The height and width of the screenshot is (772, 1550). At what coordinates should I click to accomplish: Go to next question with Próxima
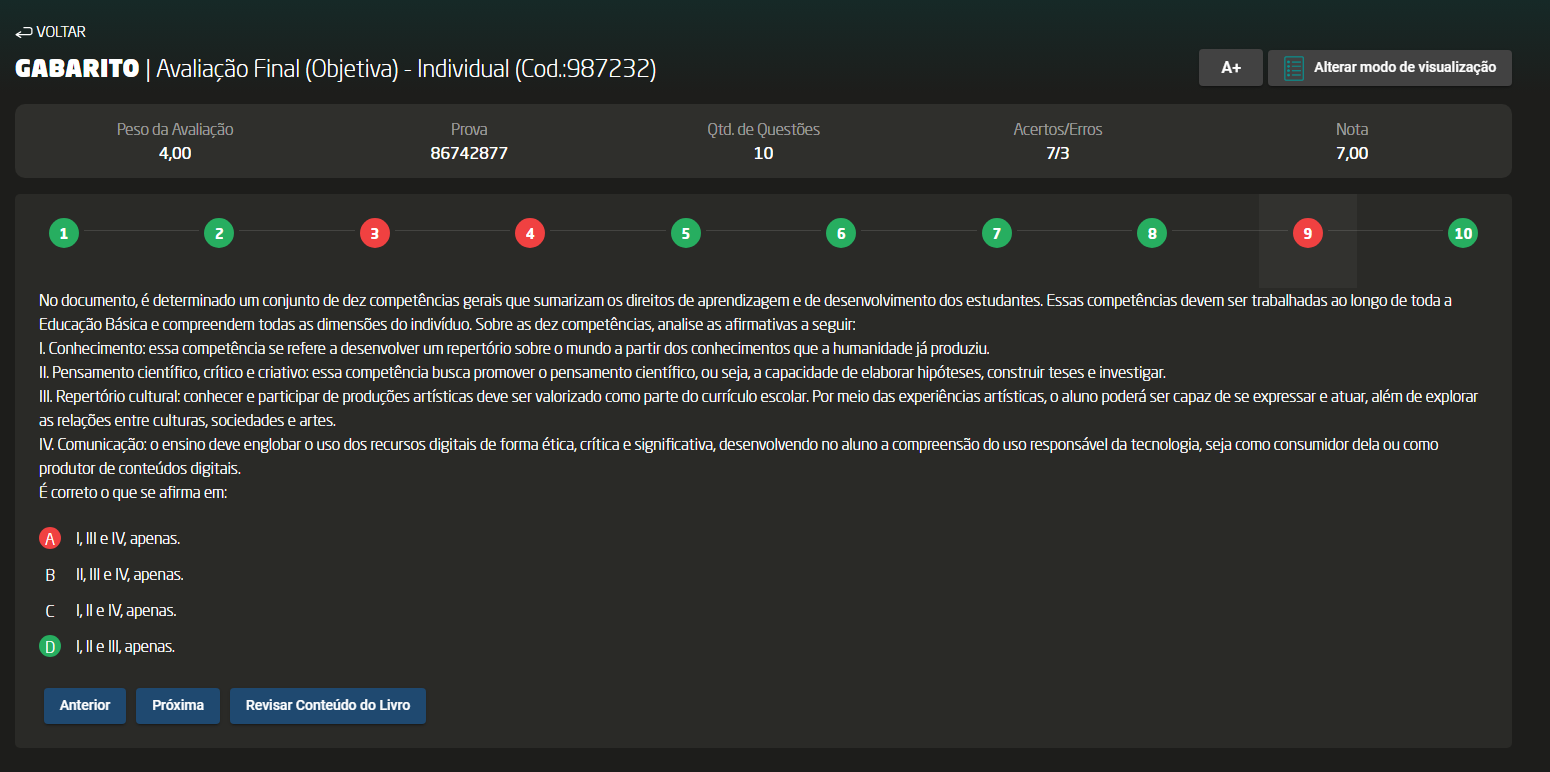178,705
